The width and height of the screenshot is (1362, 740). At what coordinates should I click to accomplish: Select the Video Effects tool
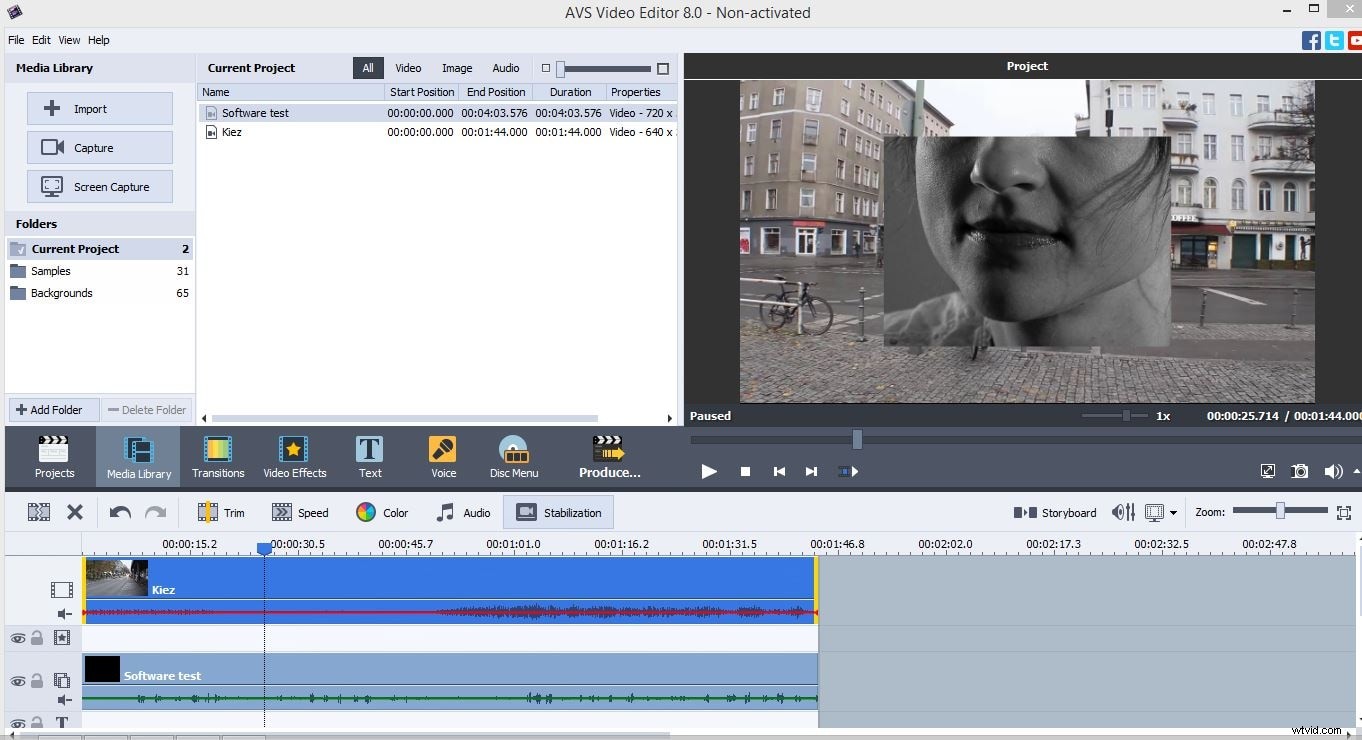[294, 457]
